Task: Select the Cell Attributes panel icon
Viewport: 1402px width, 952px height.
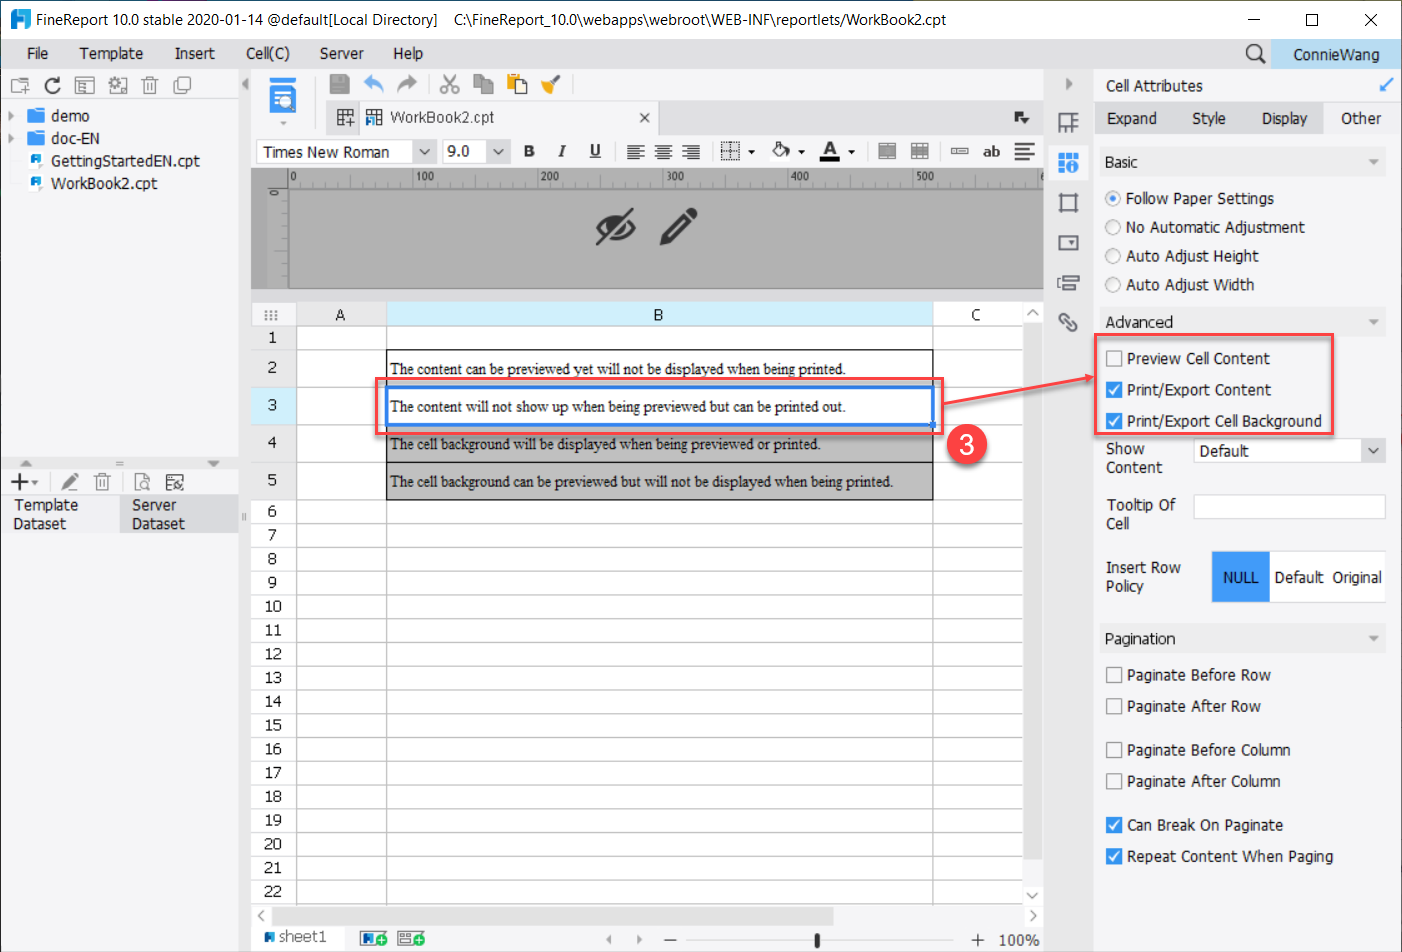Action: 1069,162
